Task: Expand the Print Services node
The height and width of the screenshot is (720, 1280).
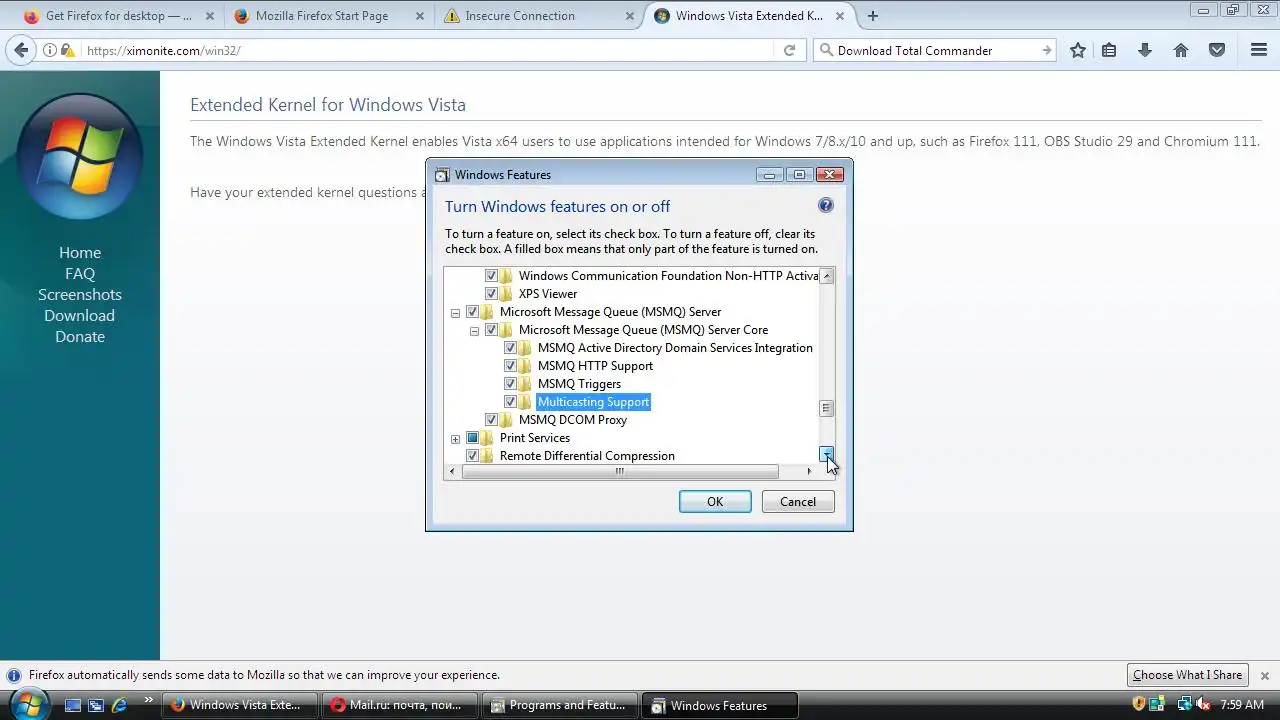Action: click(x=455, y=438)
